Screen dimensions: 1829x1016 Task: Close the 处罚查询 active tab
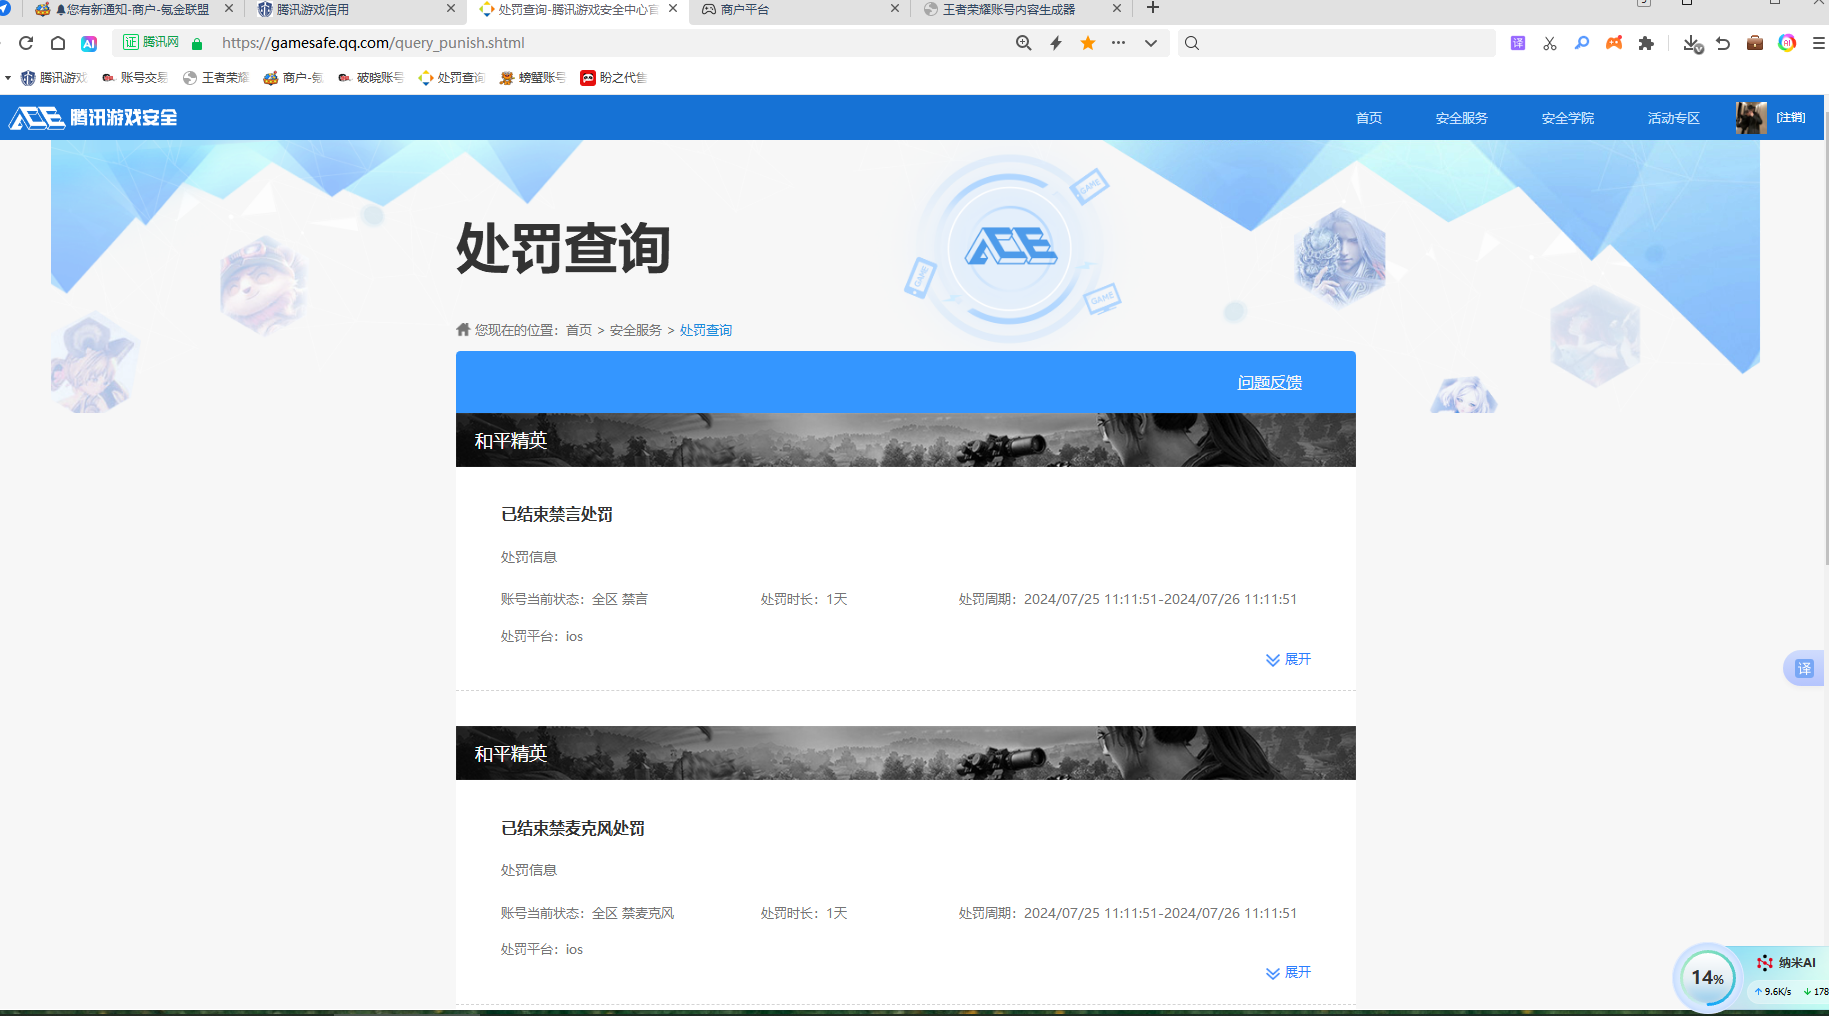[x=673, y=8]
